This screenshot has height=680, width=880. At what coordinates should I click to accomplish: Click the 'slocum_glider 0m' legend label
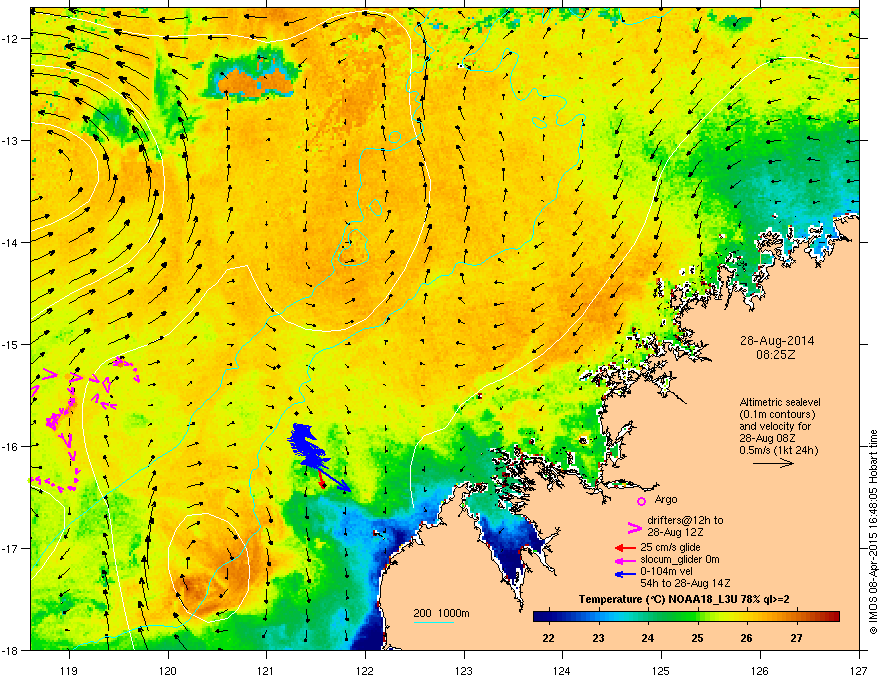pos(680,559)
